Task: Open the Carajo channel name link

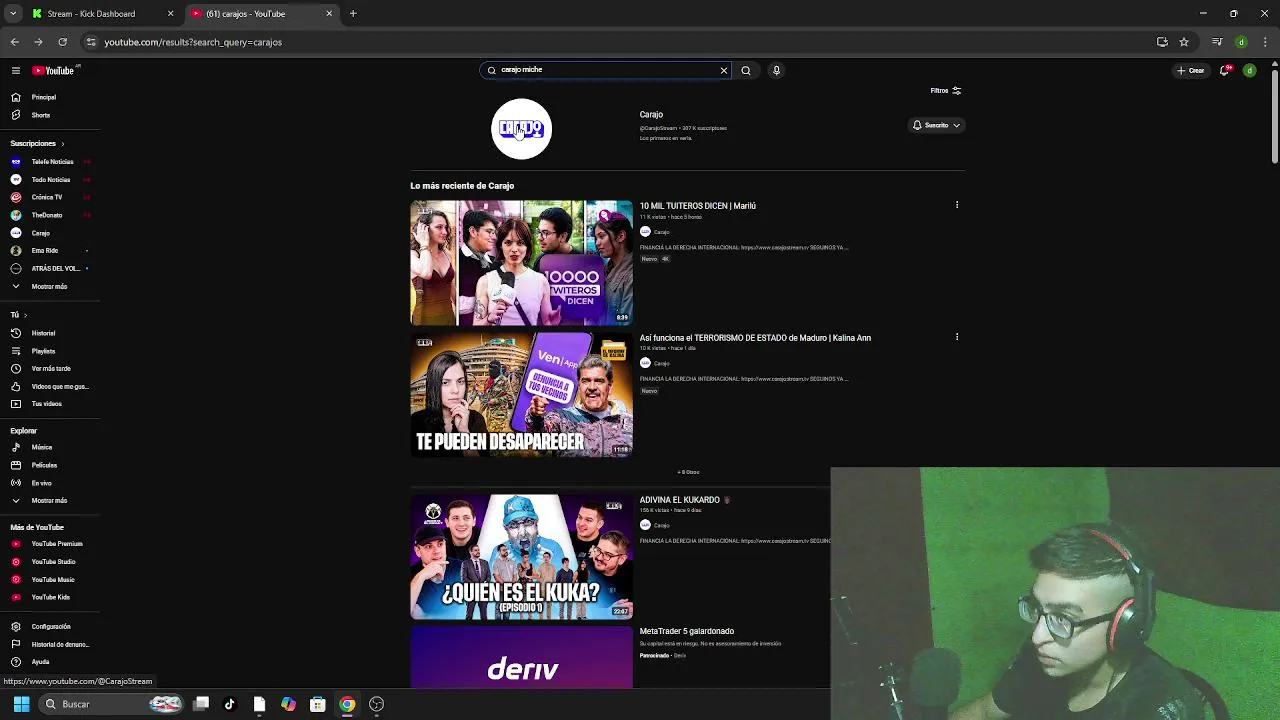Action: [651, 114]
